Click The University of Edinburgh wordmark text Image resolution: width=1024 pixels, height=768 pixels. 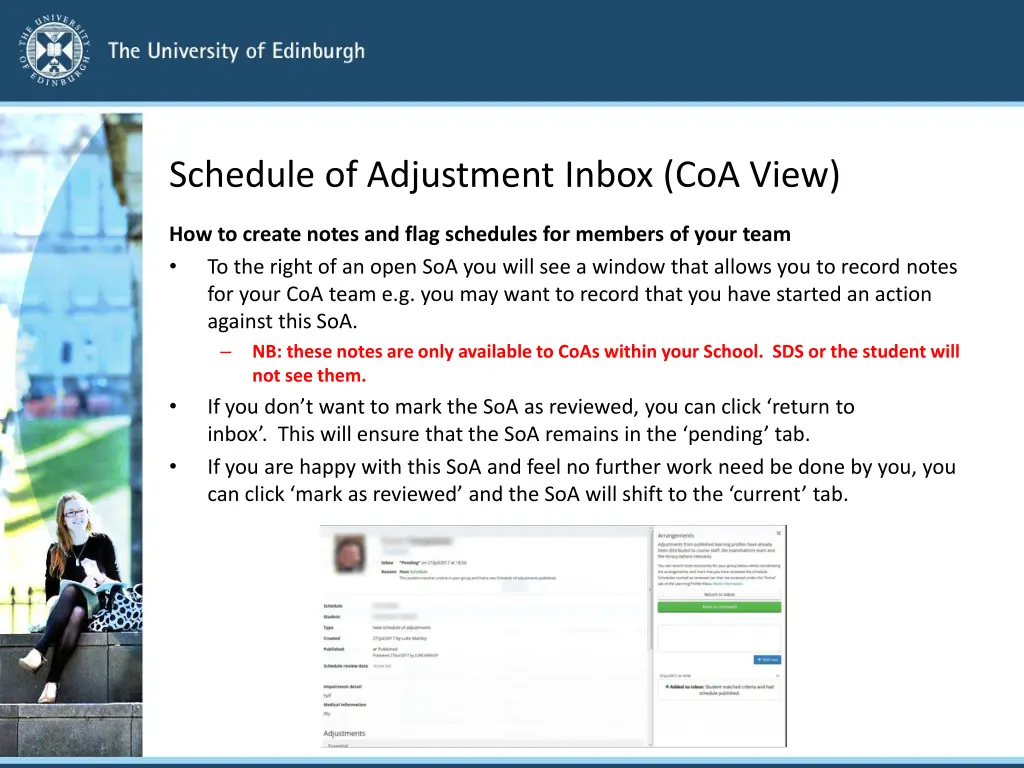tap(236, 50)
